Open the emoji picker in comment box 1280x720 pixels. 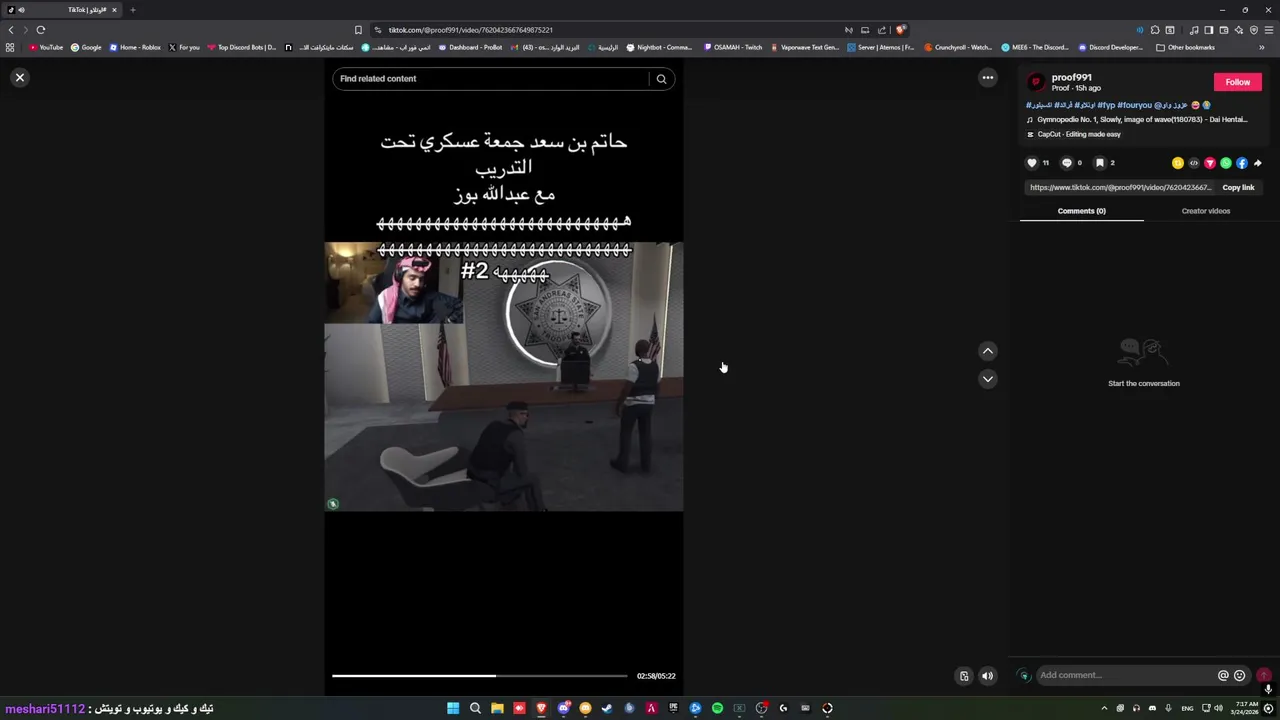click(x=1240, y=676)
